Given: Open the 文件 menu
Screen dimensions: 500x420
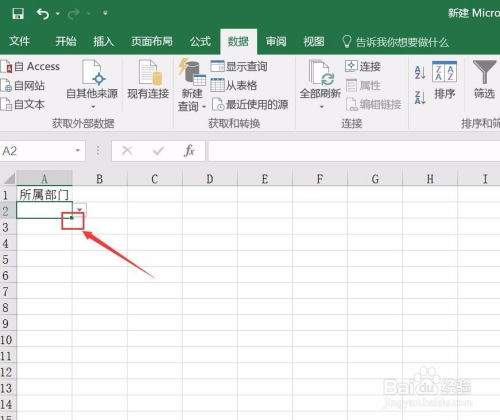Looking at the screenshot, I should pyautogui.click(x=19, y=41).
